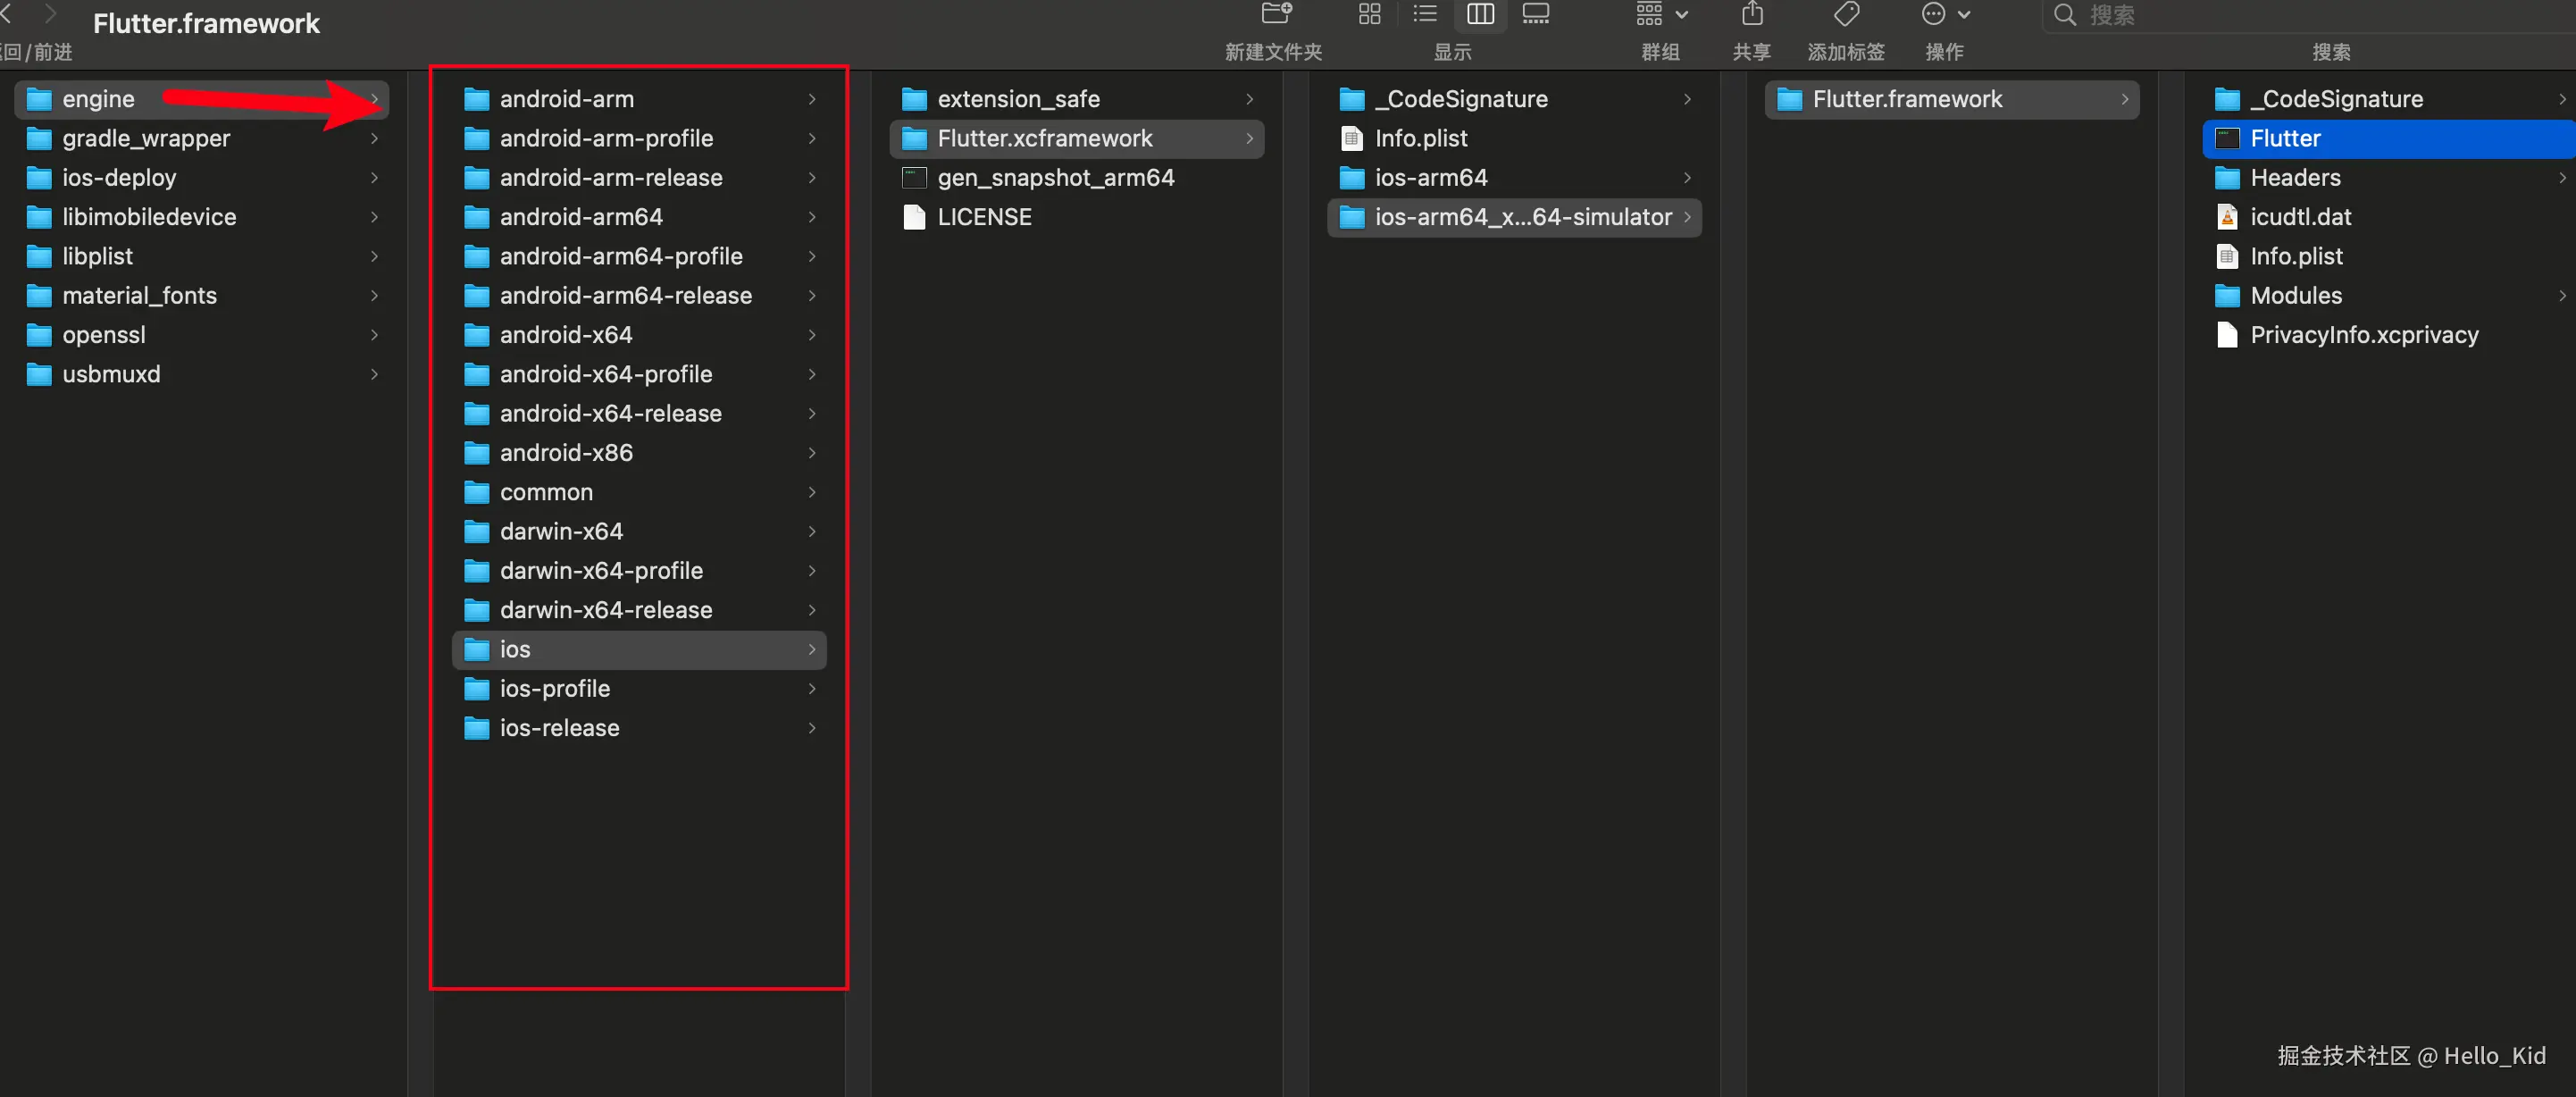The width and height of the screenshot is (2576, 1097).
Task: Click the search input field
Action: click(2300, 15)
